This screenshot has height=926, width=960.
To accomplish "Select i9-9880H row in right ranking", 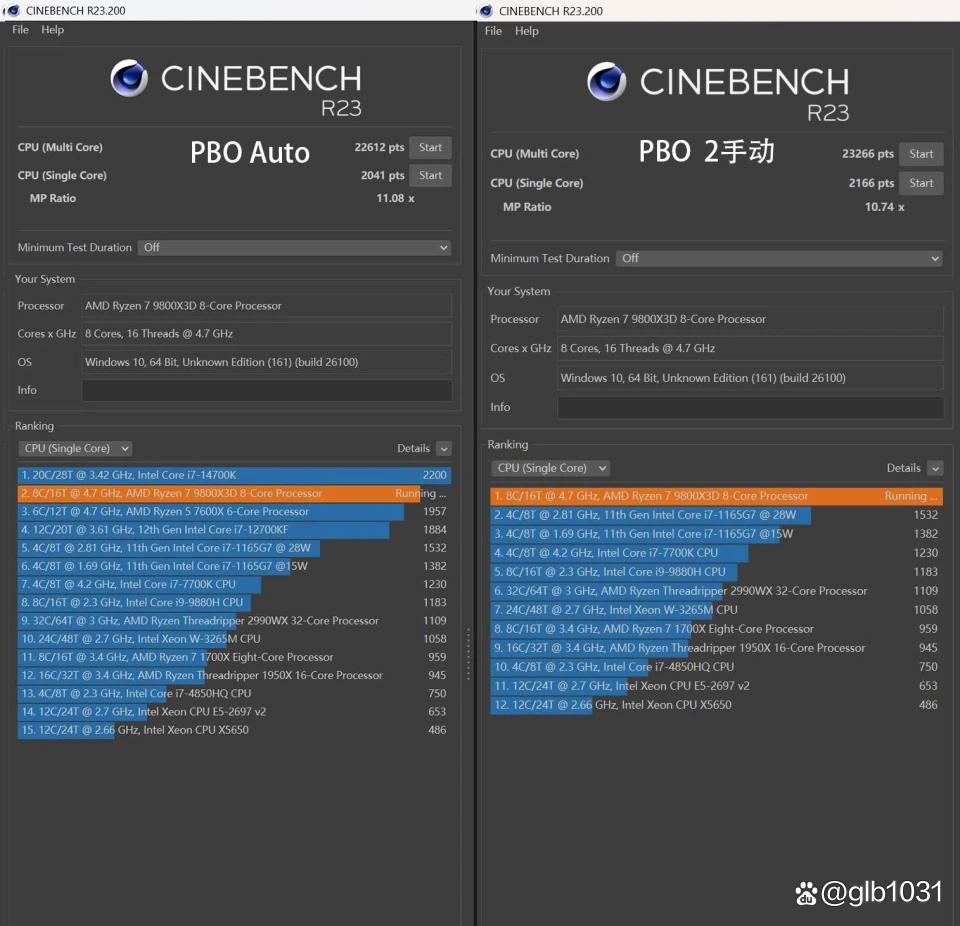I will (716, 572).
